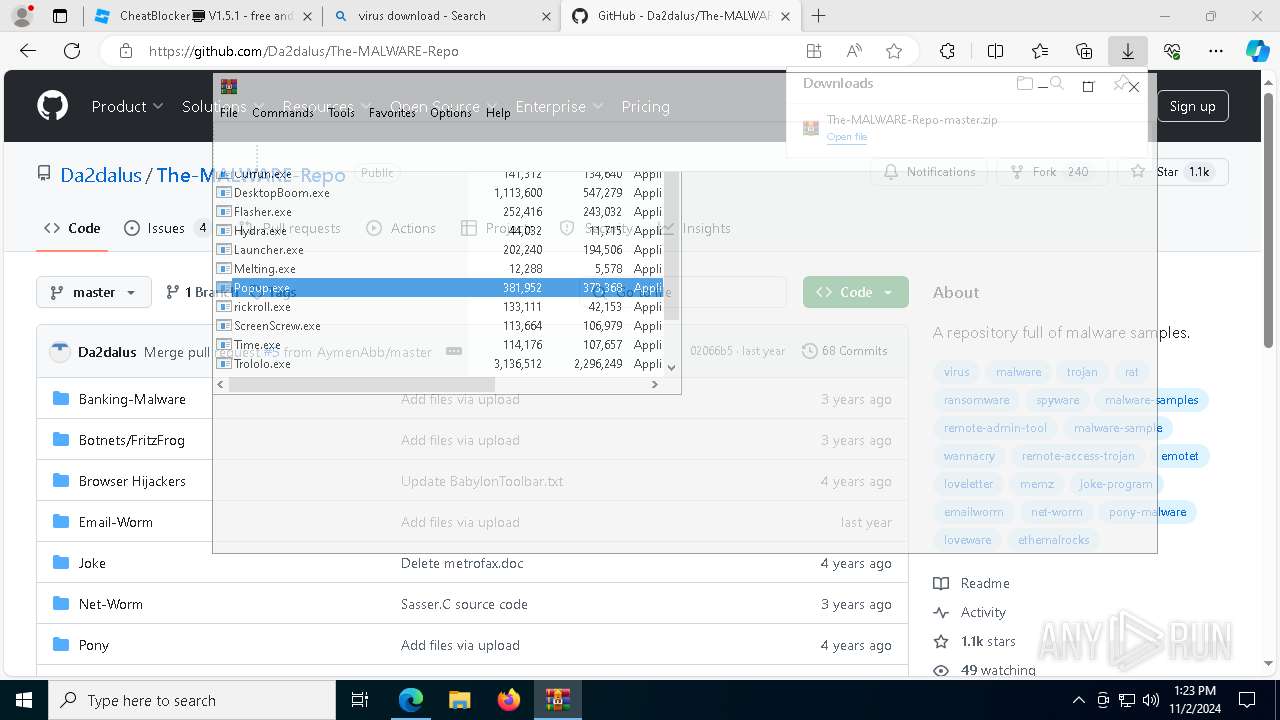Add this page to favorites star
The width and height of the screenshot is (1280, 720).
894,51
